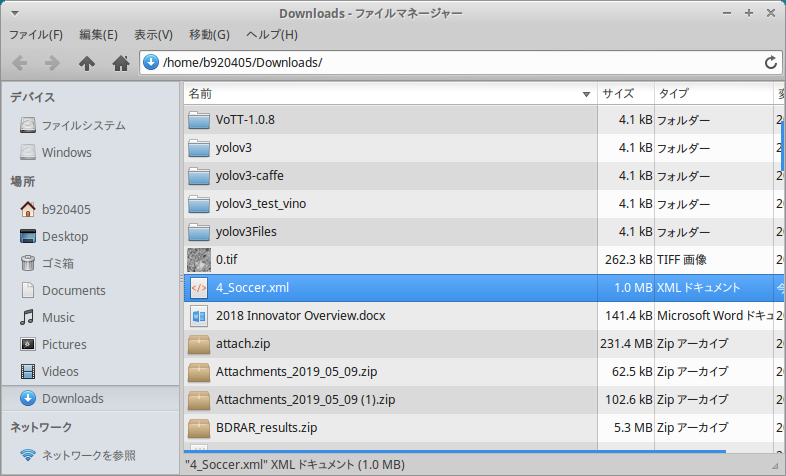Reload the folder with the refresh icon
The image size is (786, 476).
(770, 63)
